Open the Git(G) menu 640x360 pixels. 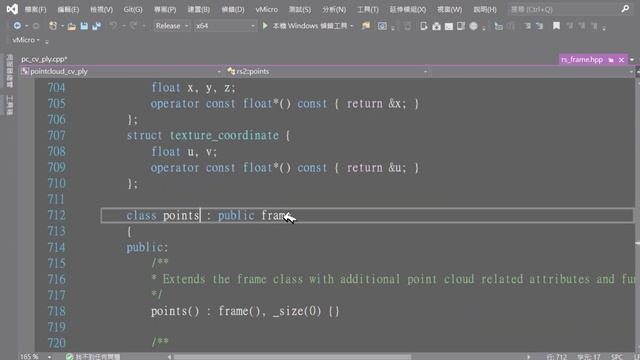(x=133, y=9)
